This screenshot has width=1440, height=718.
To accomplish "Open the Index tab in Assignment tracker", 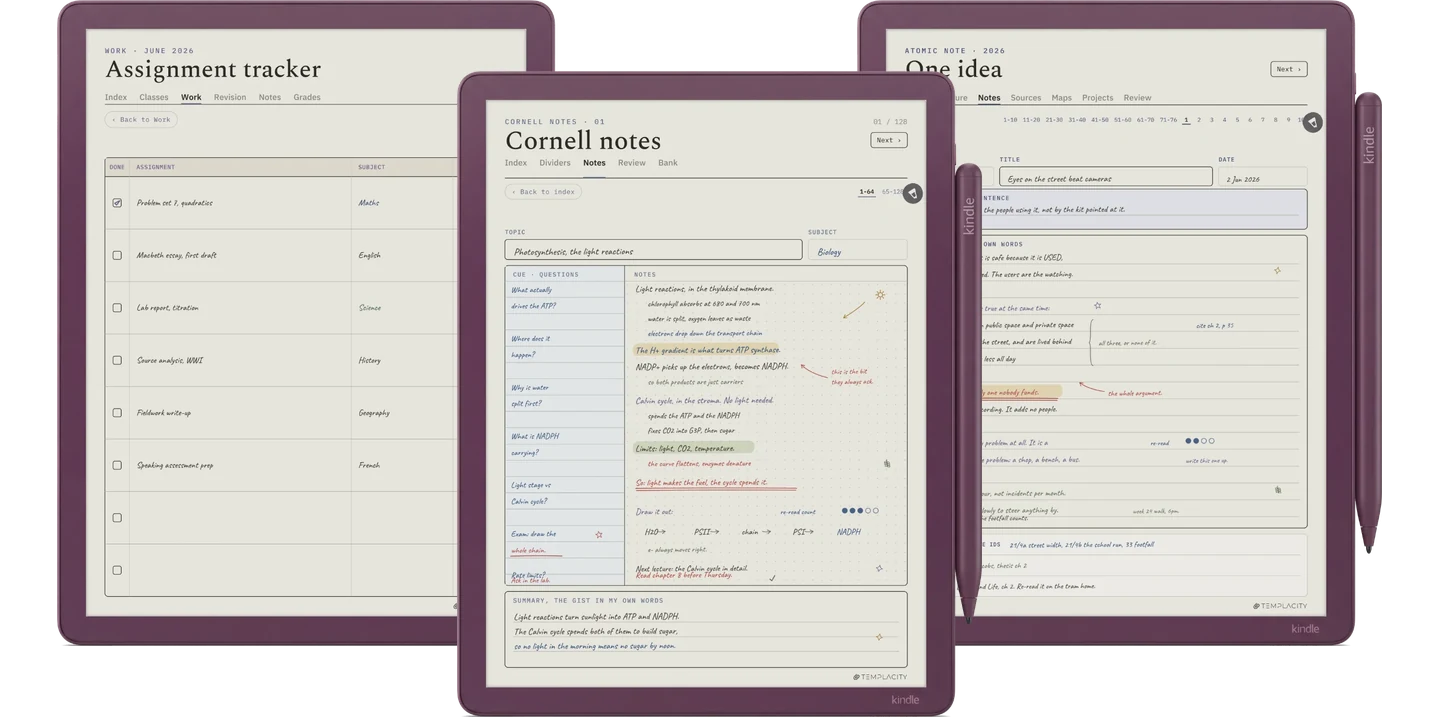I will point(116,98).
